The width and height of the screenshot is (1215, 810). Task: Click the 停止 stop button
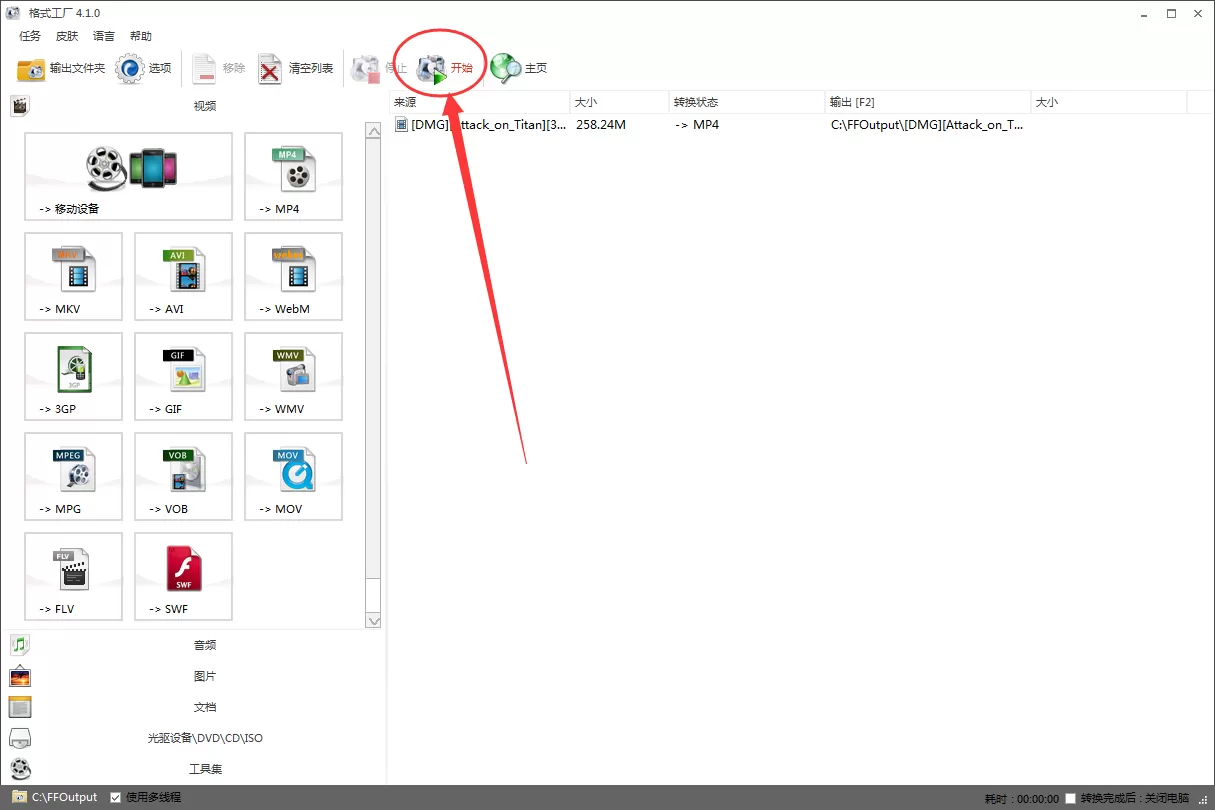coord(379,68)
